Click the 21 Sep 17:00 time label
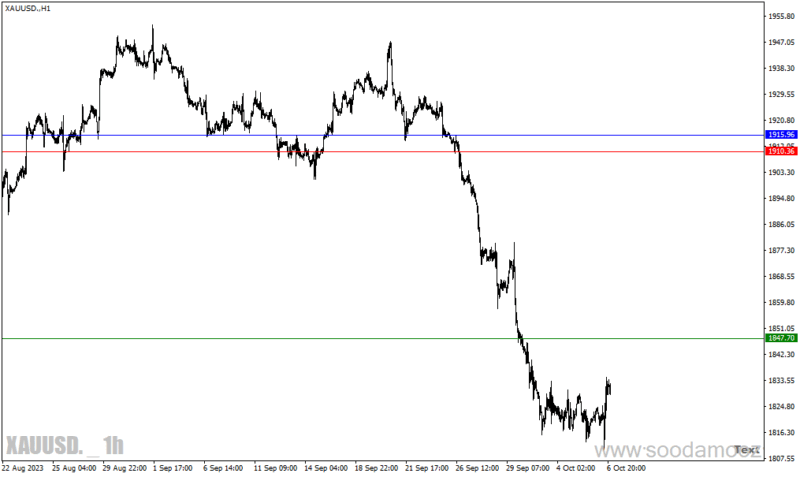 [x=427, y=468]
